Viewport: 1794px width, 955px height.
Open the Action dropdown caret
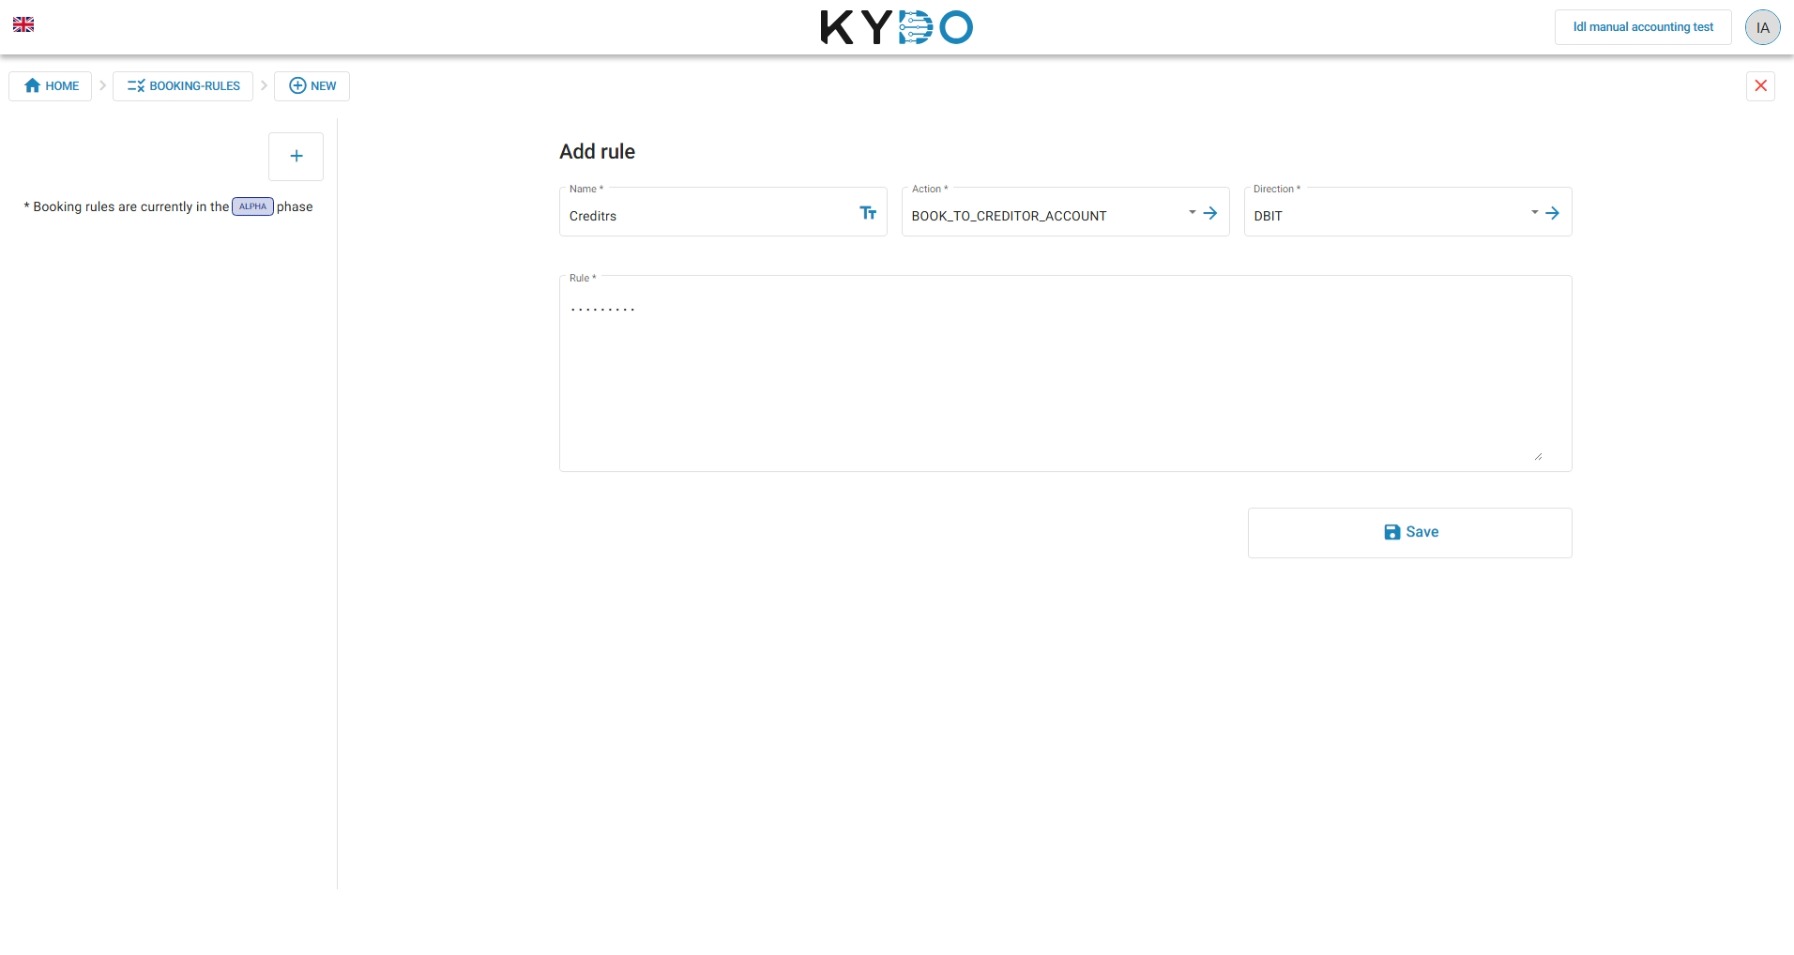click(x=1192, y=212)
